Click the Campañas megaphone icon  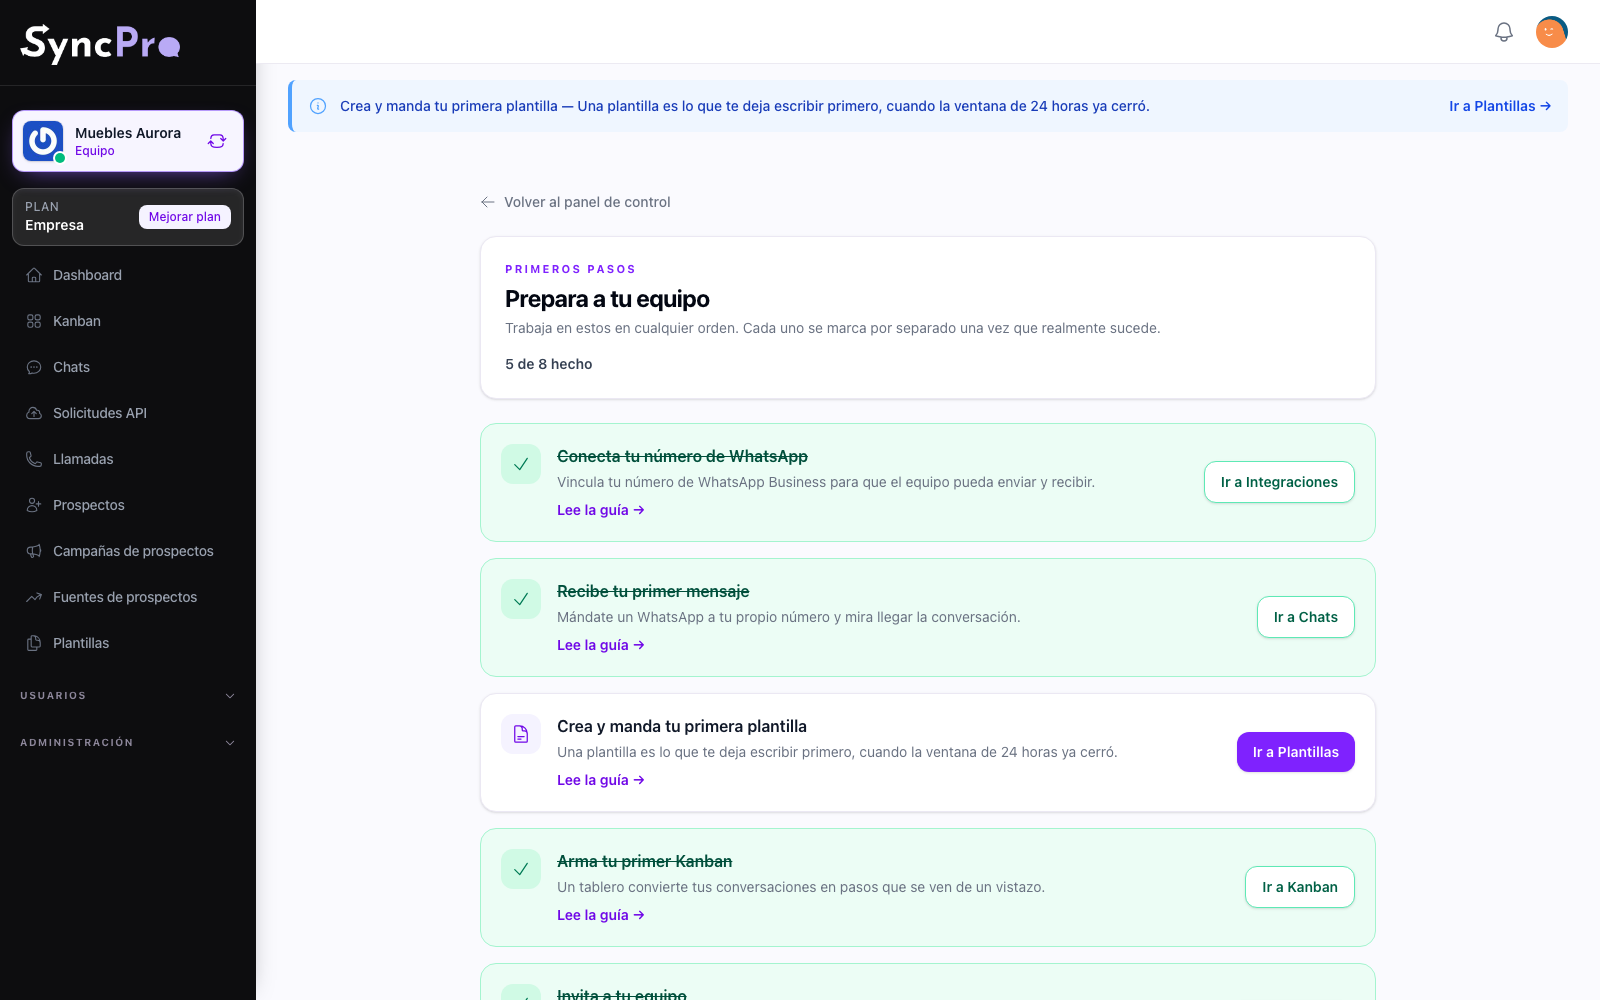click(34, 551)
